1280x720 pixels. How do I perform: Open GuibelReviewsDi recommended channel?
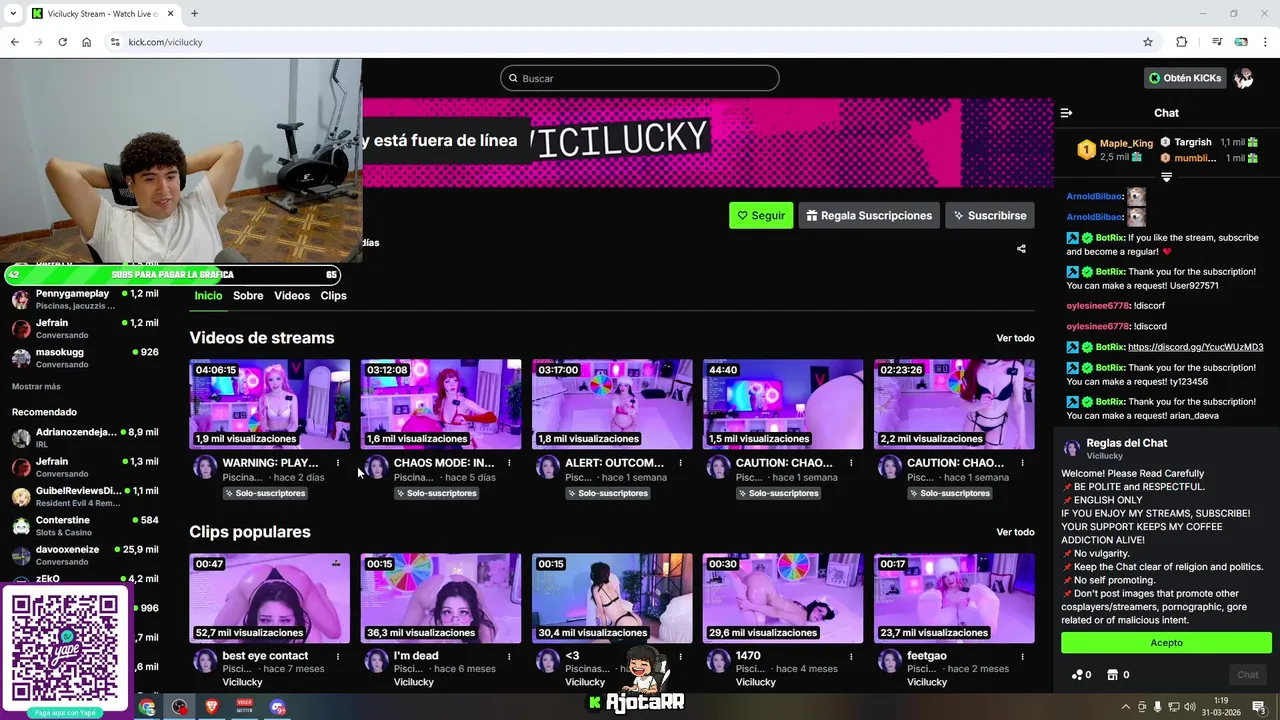click(x=85, y=496)
